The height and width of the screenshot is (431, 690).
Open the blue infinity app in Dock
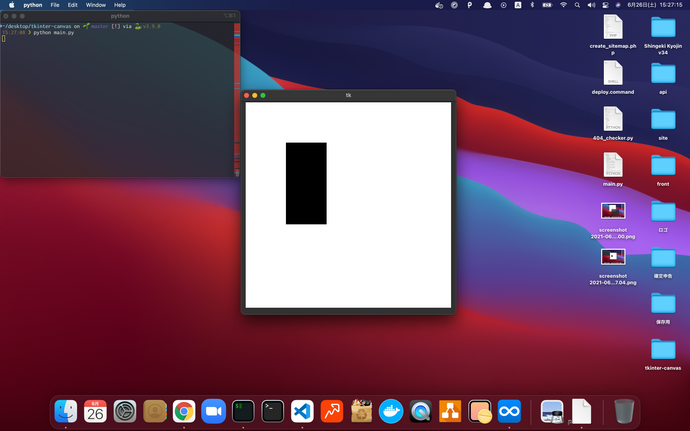pos(509,411)
